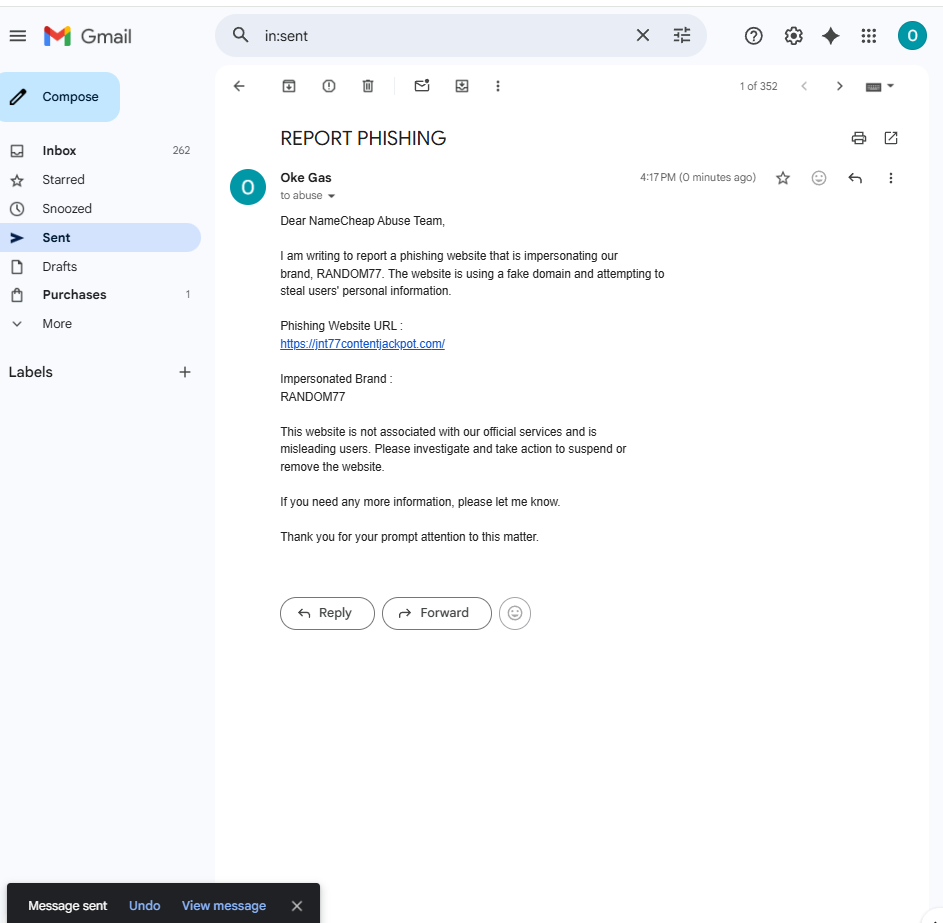
Task: Focus the search mail field
Action: [445, 36]
